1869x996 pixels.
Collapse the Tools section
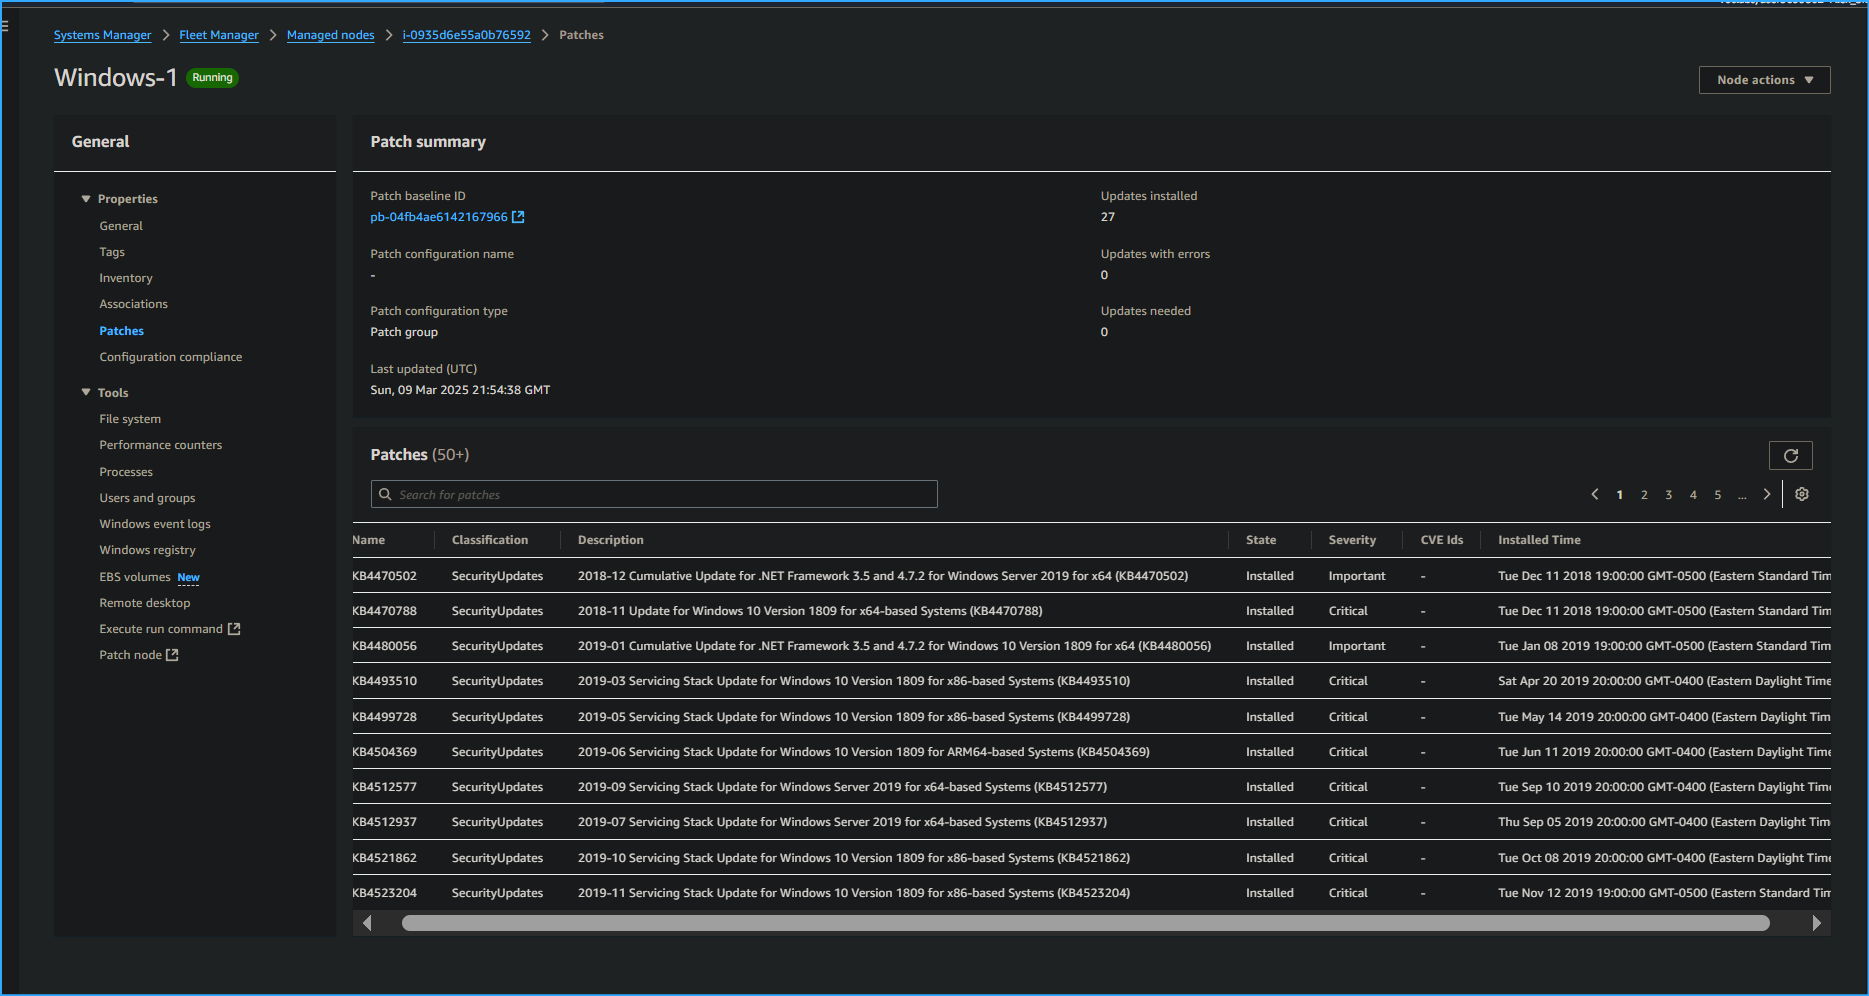click(x=86, y=392)
